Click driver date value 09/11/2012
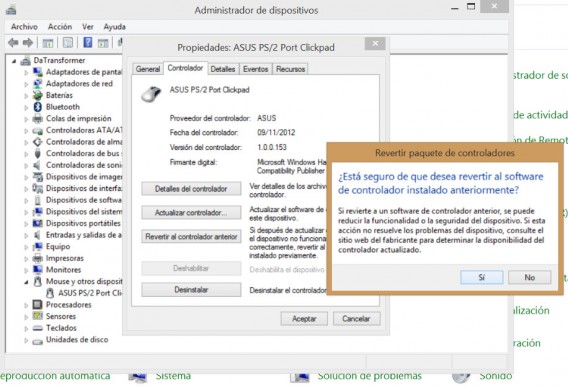Screen dimensions: 568x388 (x=276, y=133)
